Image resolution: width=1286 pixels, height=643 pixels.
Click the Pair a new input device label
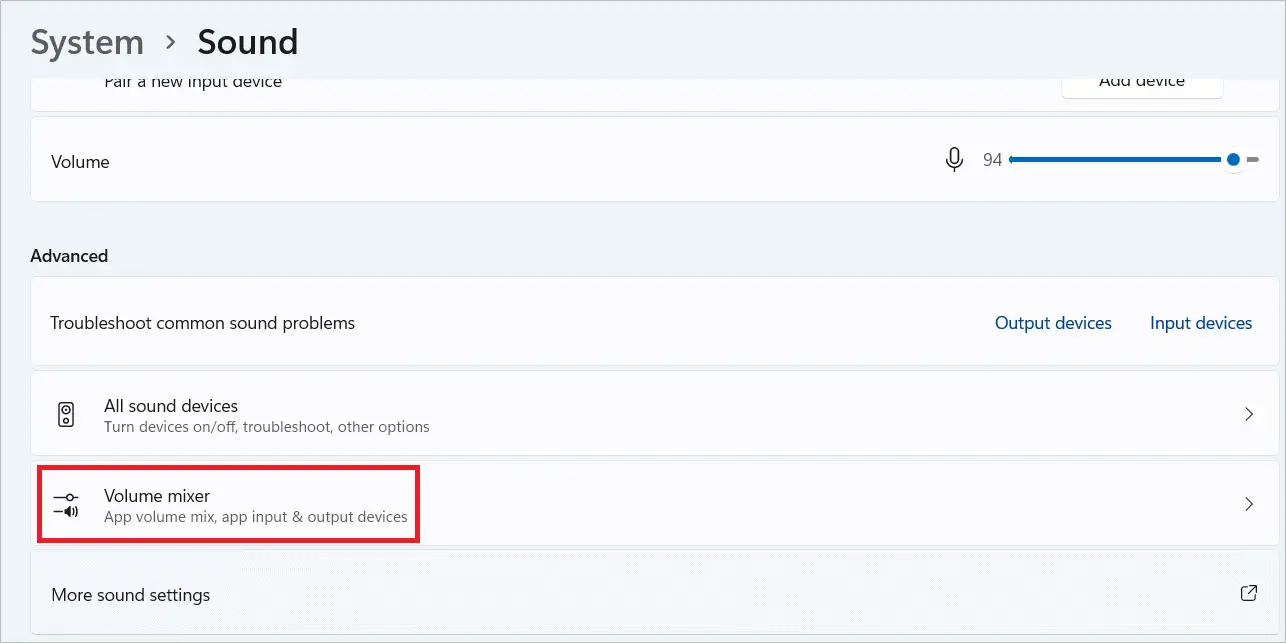(x=193, y=83)
